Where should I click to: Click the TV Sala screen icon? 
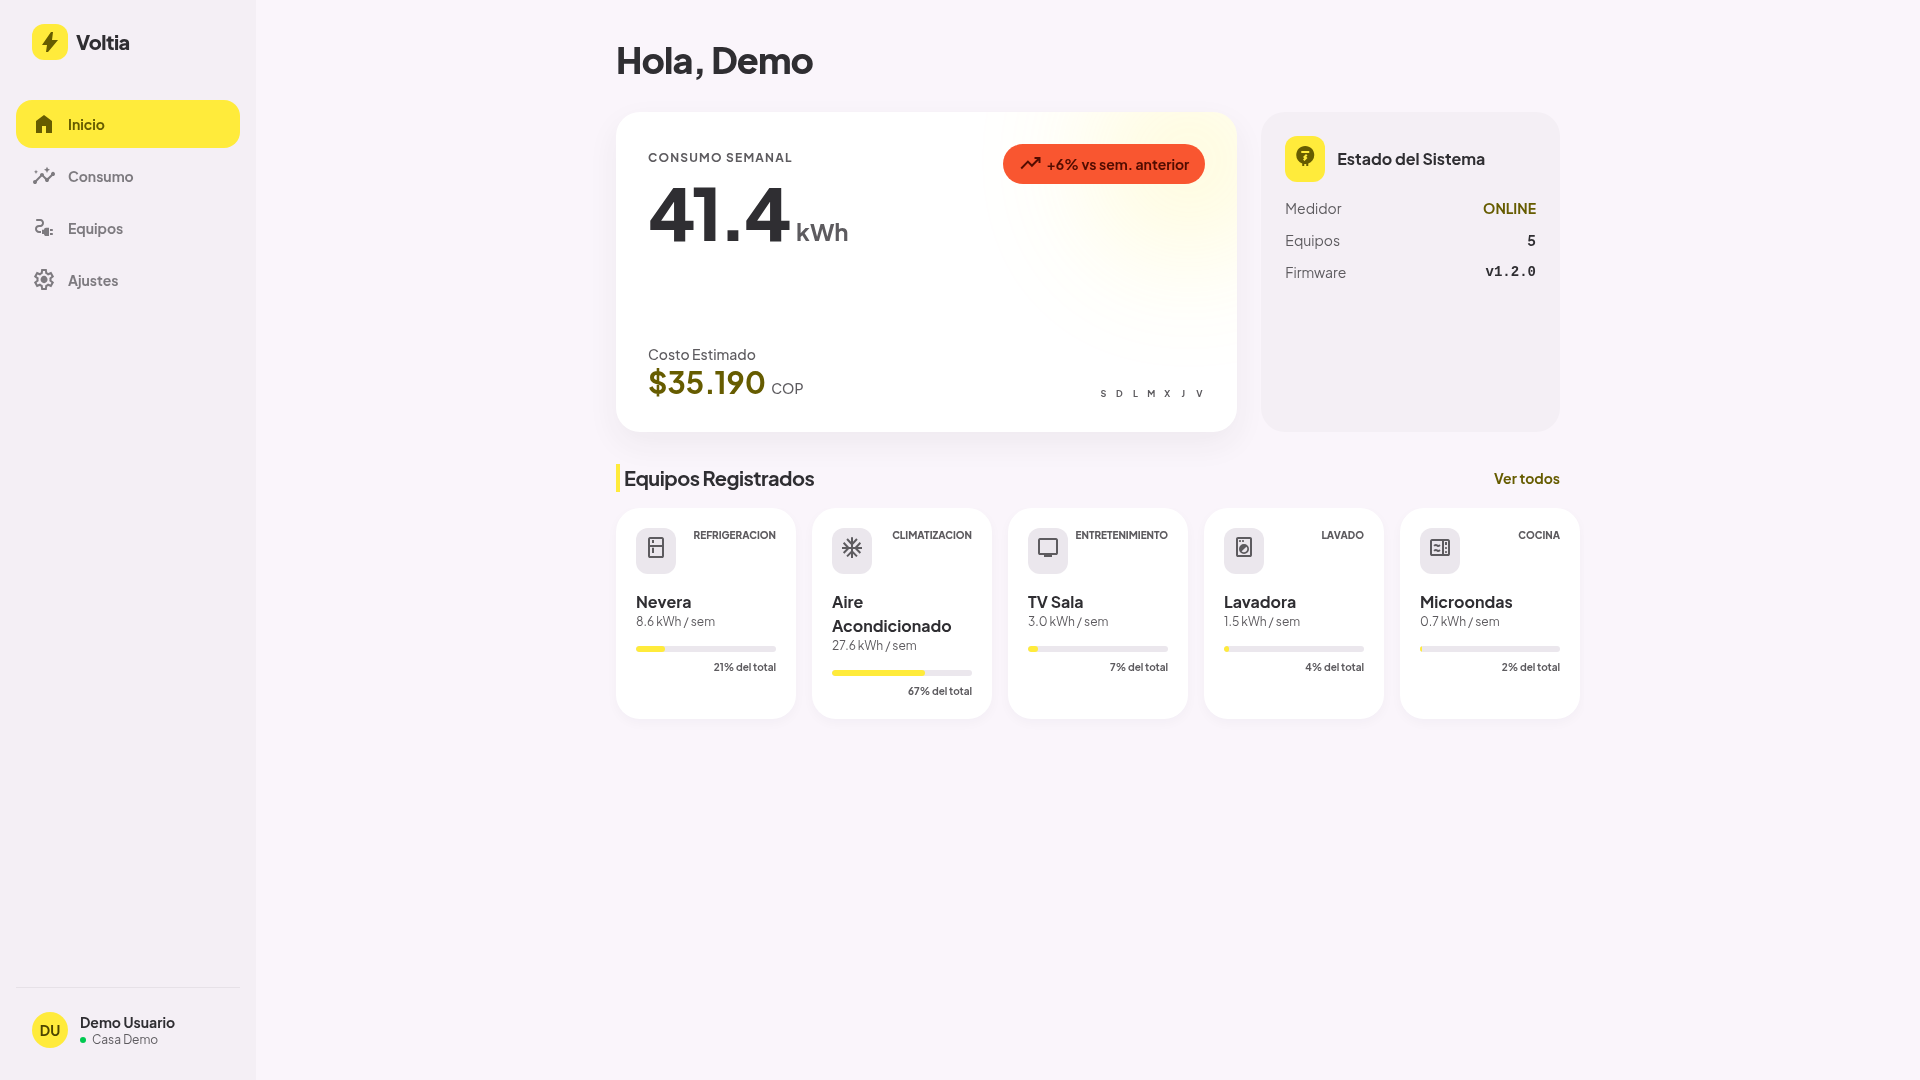[x=1048, y=550]
